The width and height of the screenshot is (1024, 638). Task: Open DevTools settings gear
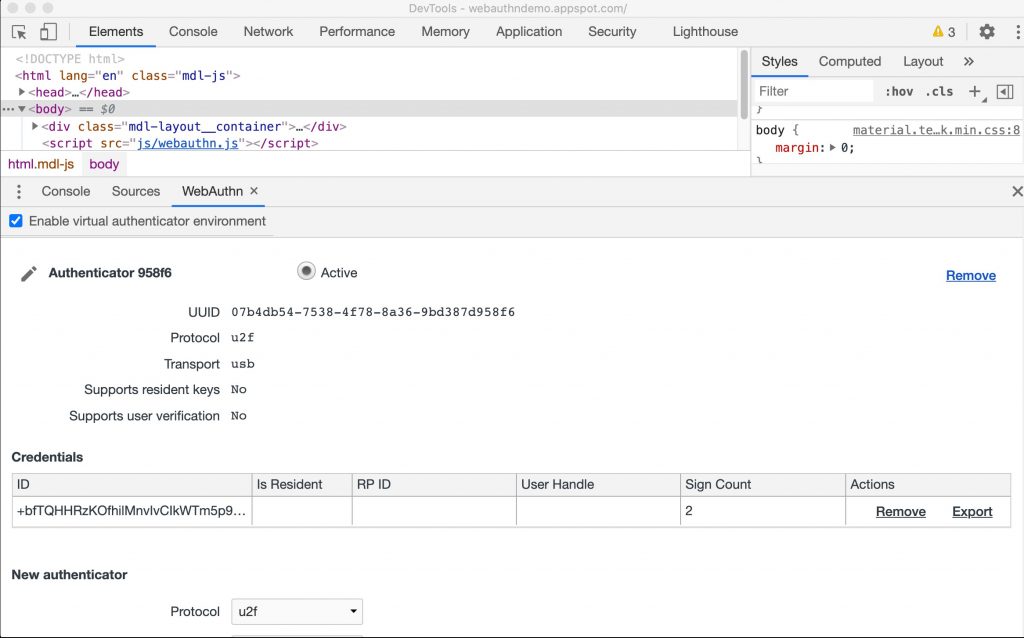[987, 31]
